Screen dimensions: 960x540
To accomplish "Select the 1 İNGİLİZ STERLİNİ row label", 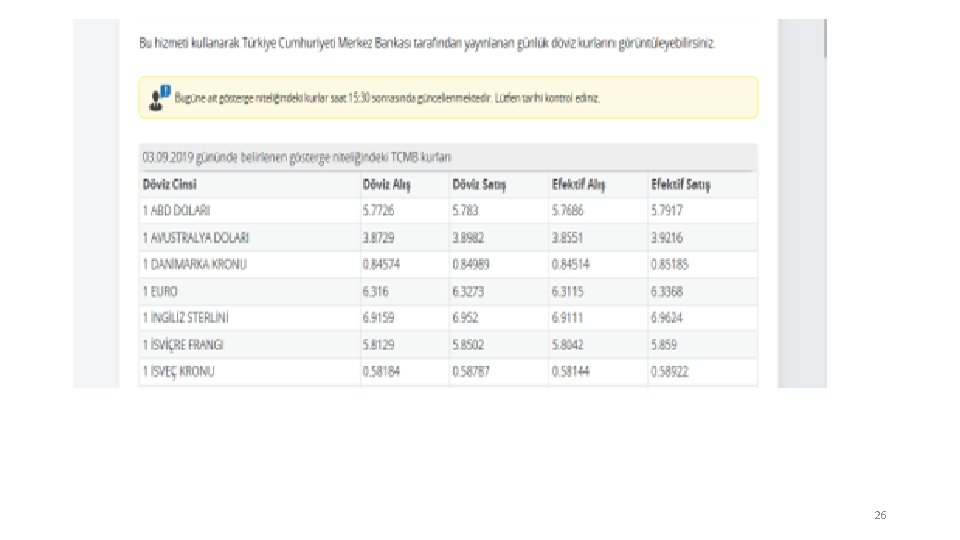I will click(185, 318).
